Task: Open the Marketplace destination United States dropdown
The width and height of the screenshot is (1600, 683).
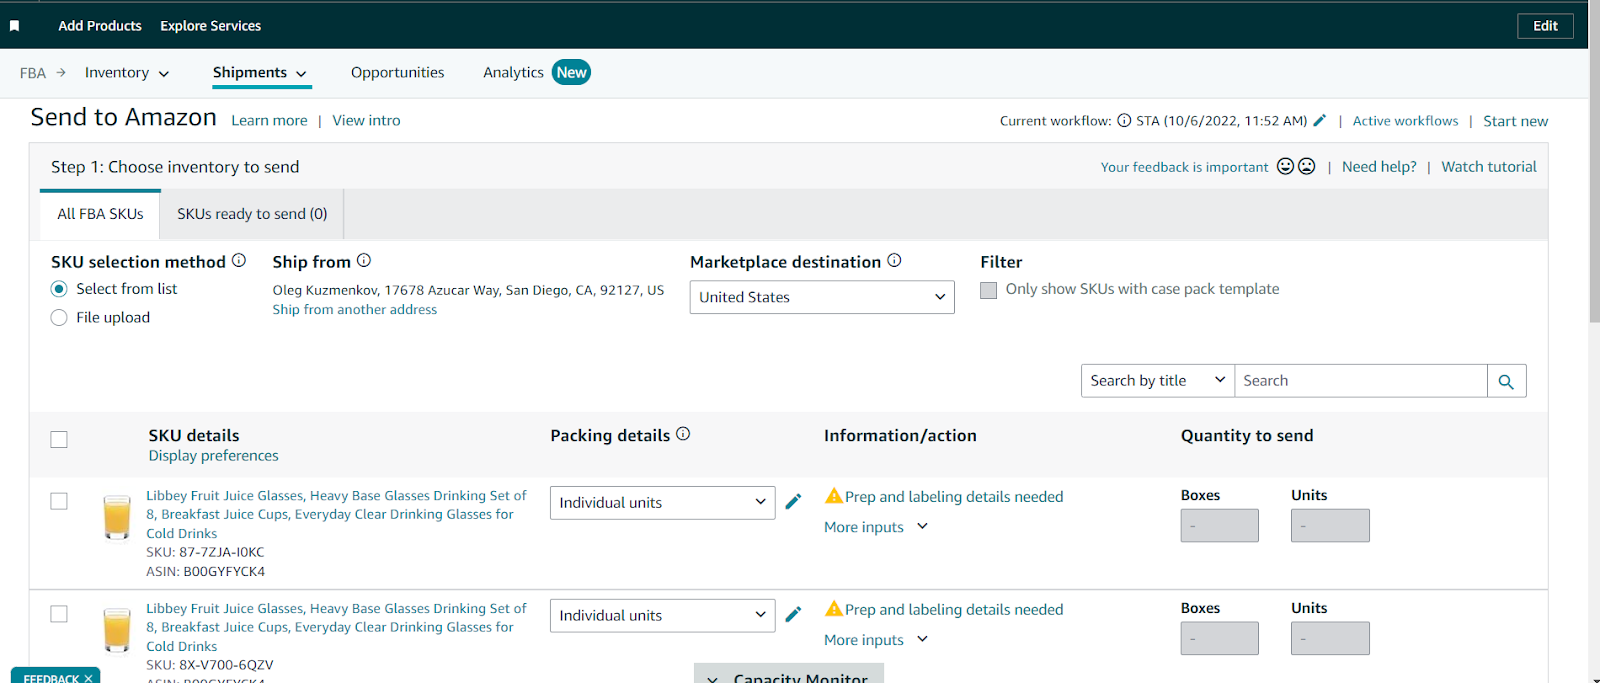Action: [x=822, y=297]
